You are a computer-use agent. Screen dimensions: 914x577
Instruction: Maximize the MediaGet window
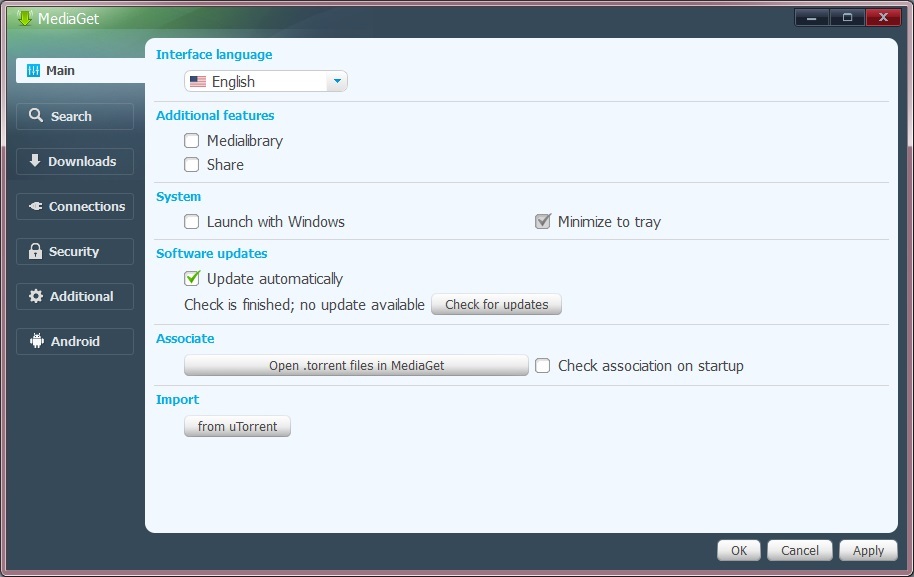coord(847,17)
